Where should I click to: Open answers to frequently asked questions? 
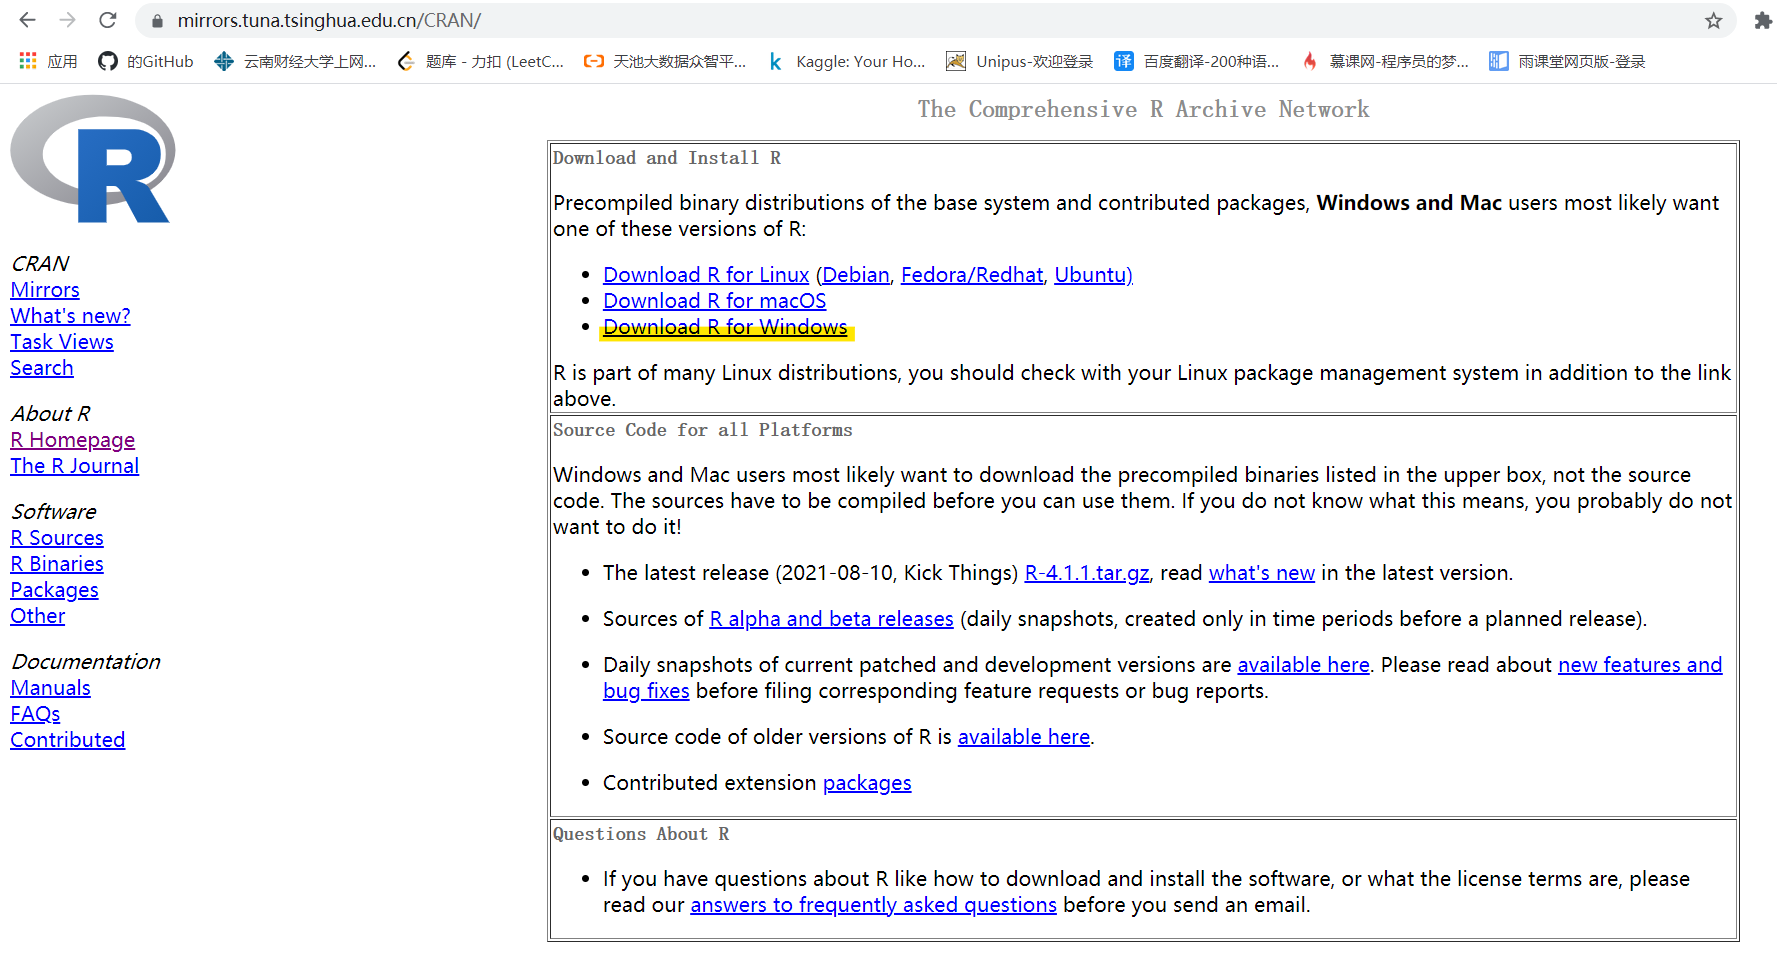(x=873, y=905)
